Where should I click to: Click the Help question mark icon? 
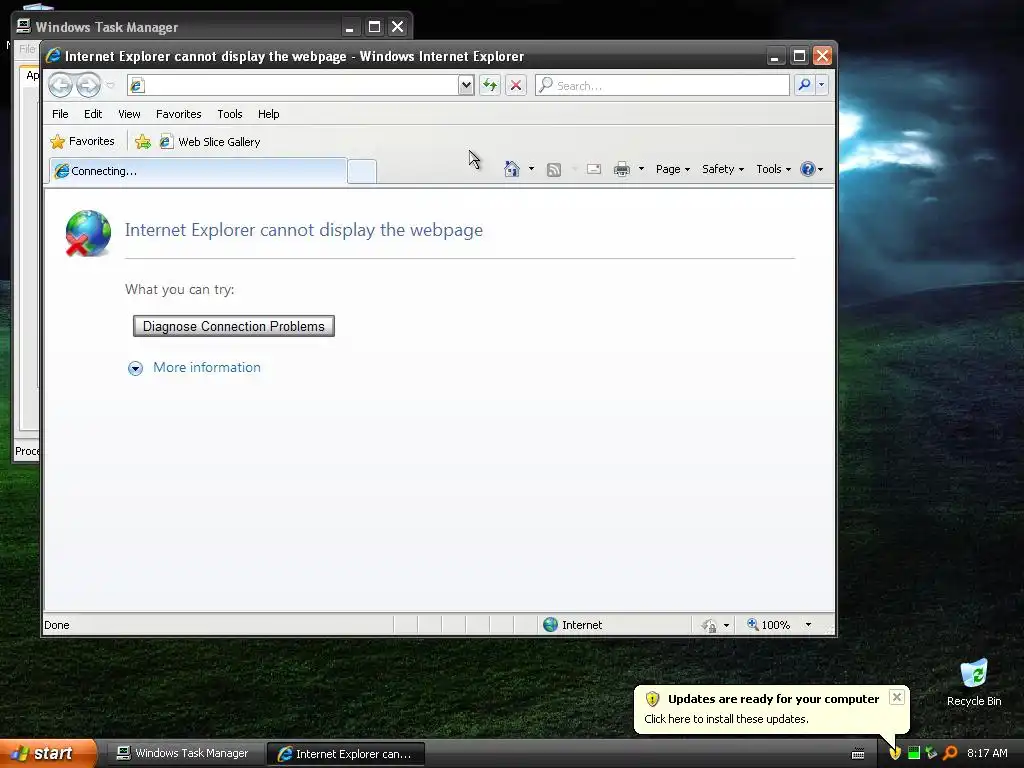(808, 169)
